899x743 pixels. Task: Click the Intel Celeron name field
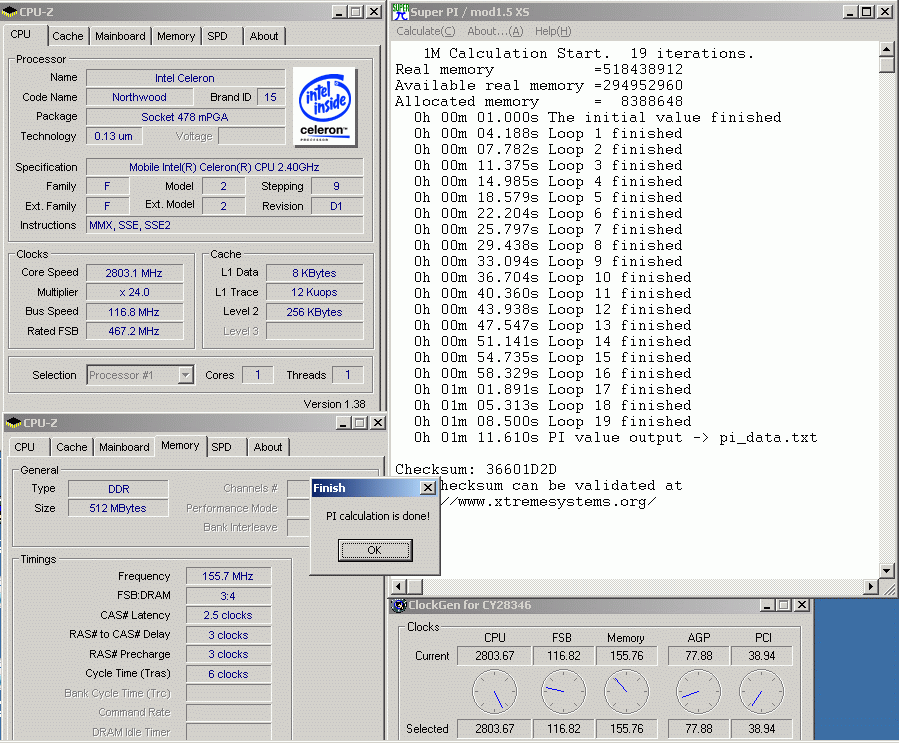(x=185, y=78)
